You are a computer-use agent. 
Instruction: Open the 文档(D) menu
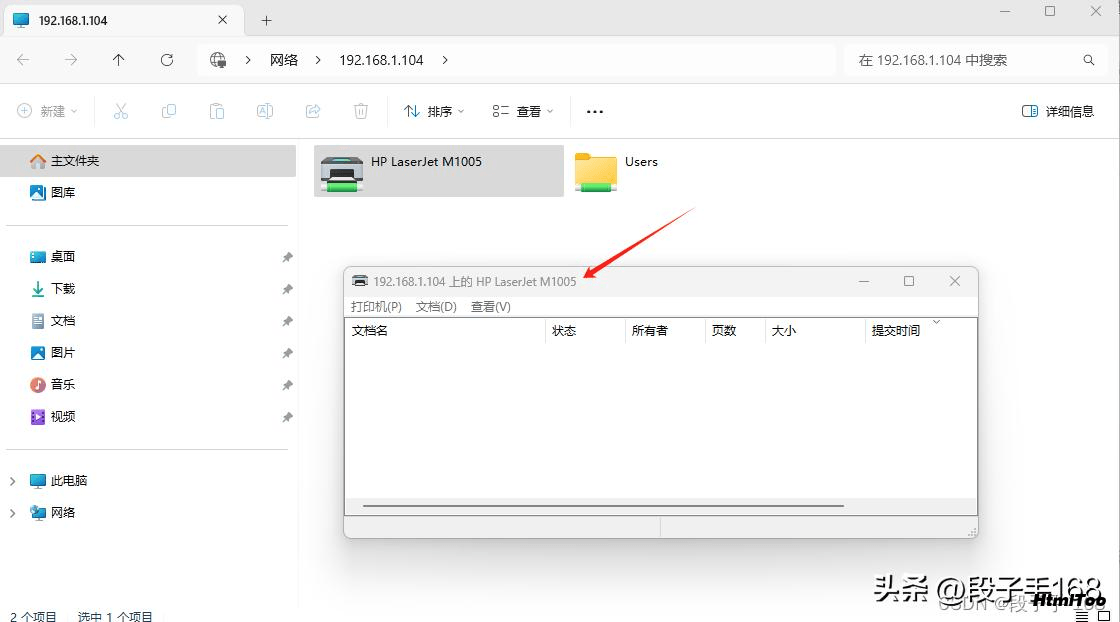436,306
